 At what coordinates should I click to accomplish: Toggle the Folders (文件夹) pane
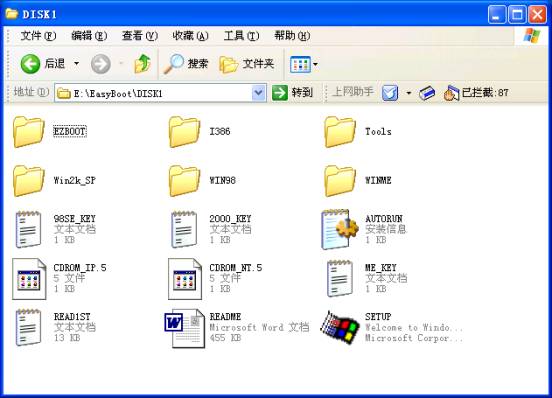[x=246, y=64]
